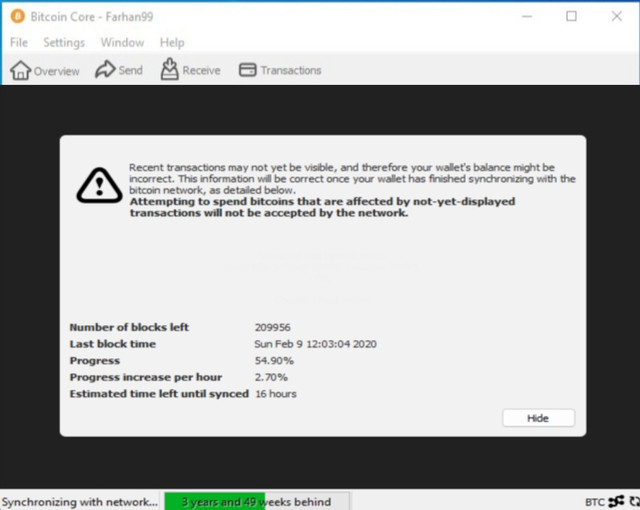Close the Bitcoin Core window
Image resolution: width=640 pixels, height=510 pixels.
(x=617, y=16)
